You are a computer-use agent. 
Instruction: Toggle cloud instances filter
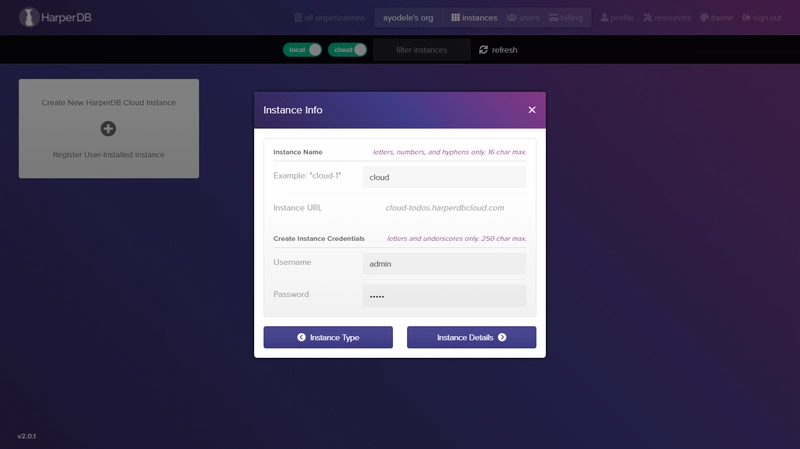347,49
